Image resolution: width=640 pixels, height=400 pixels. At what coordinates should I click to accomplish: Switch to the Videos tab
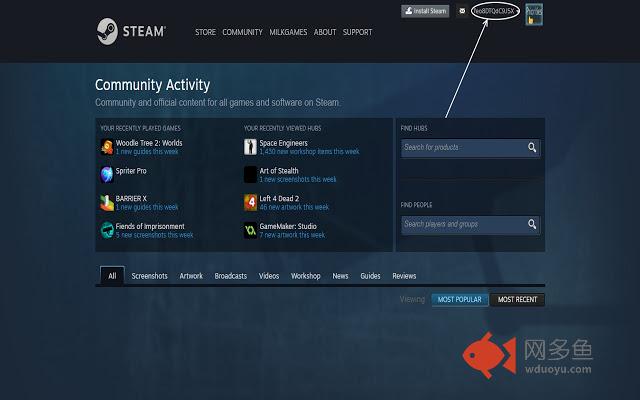[x=269, y=276]
